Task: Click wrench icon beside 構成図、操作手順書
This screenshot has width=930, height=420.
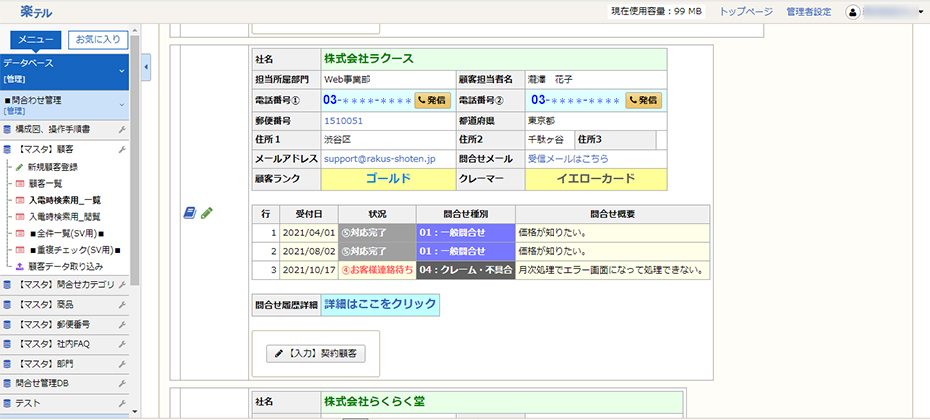Action: 122,130
